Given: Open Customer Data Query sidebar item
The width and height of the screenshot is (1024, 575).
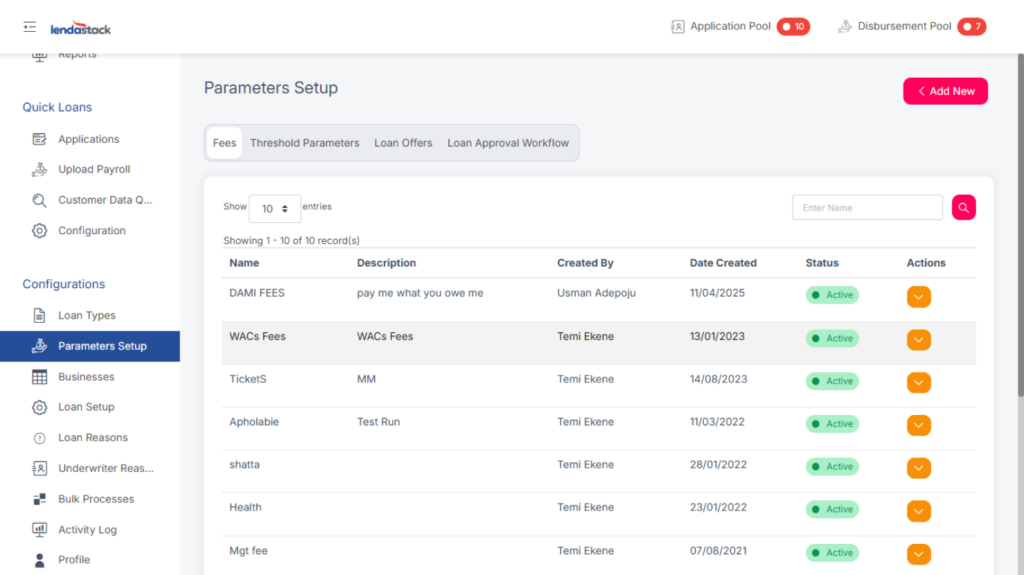Looking at the screenshot, I should [x=104, y=200].
